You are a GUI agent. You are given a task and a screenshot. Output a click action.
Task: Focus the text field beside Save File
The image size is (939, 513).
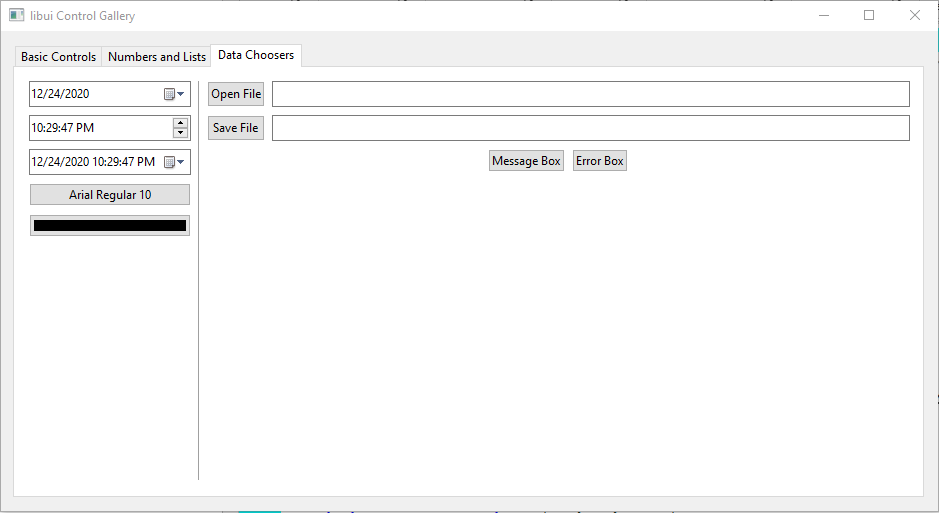[590, 128]
